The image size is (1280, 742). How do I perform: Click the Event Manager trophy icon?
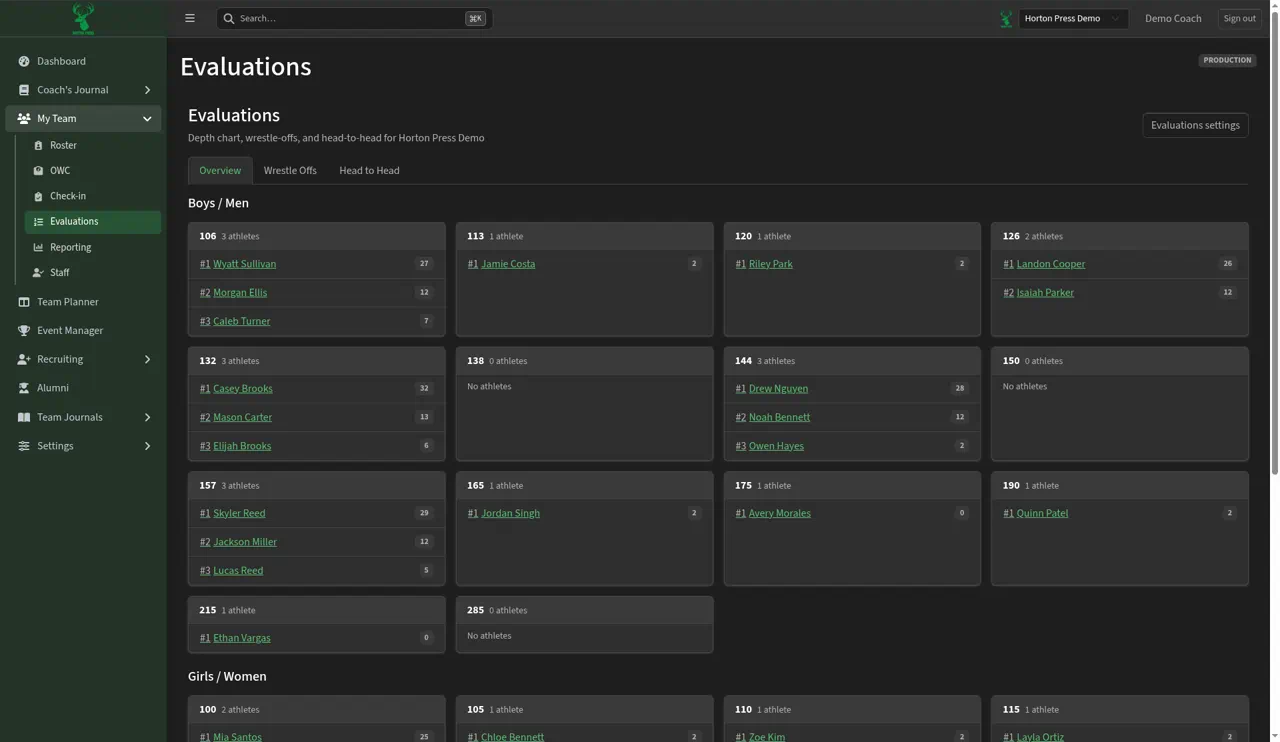24,331
